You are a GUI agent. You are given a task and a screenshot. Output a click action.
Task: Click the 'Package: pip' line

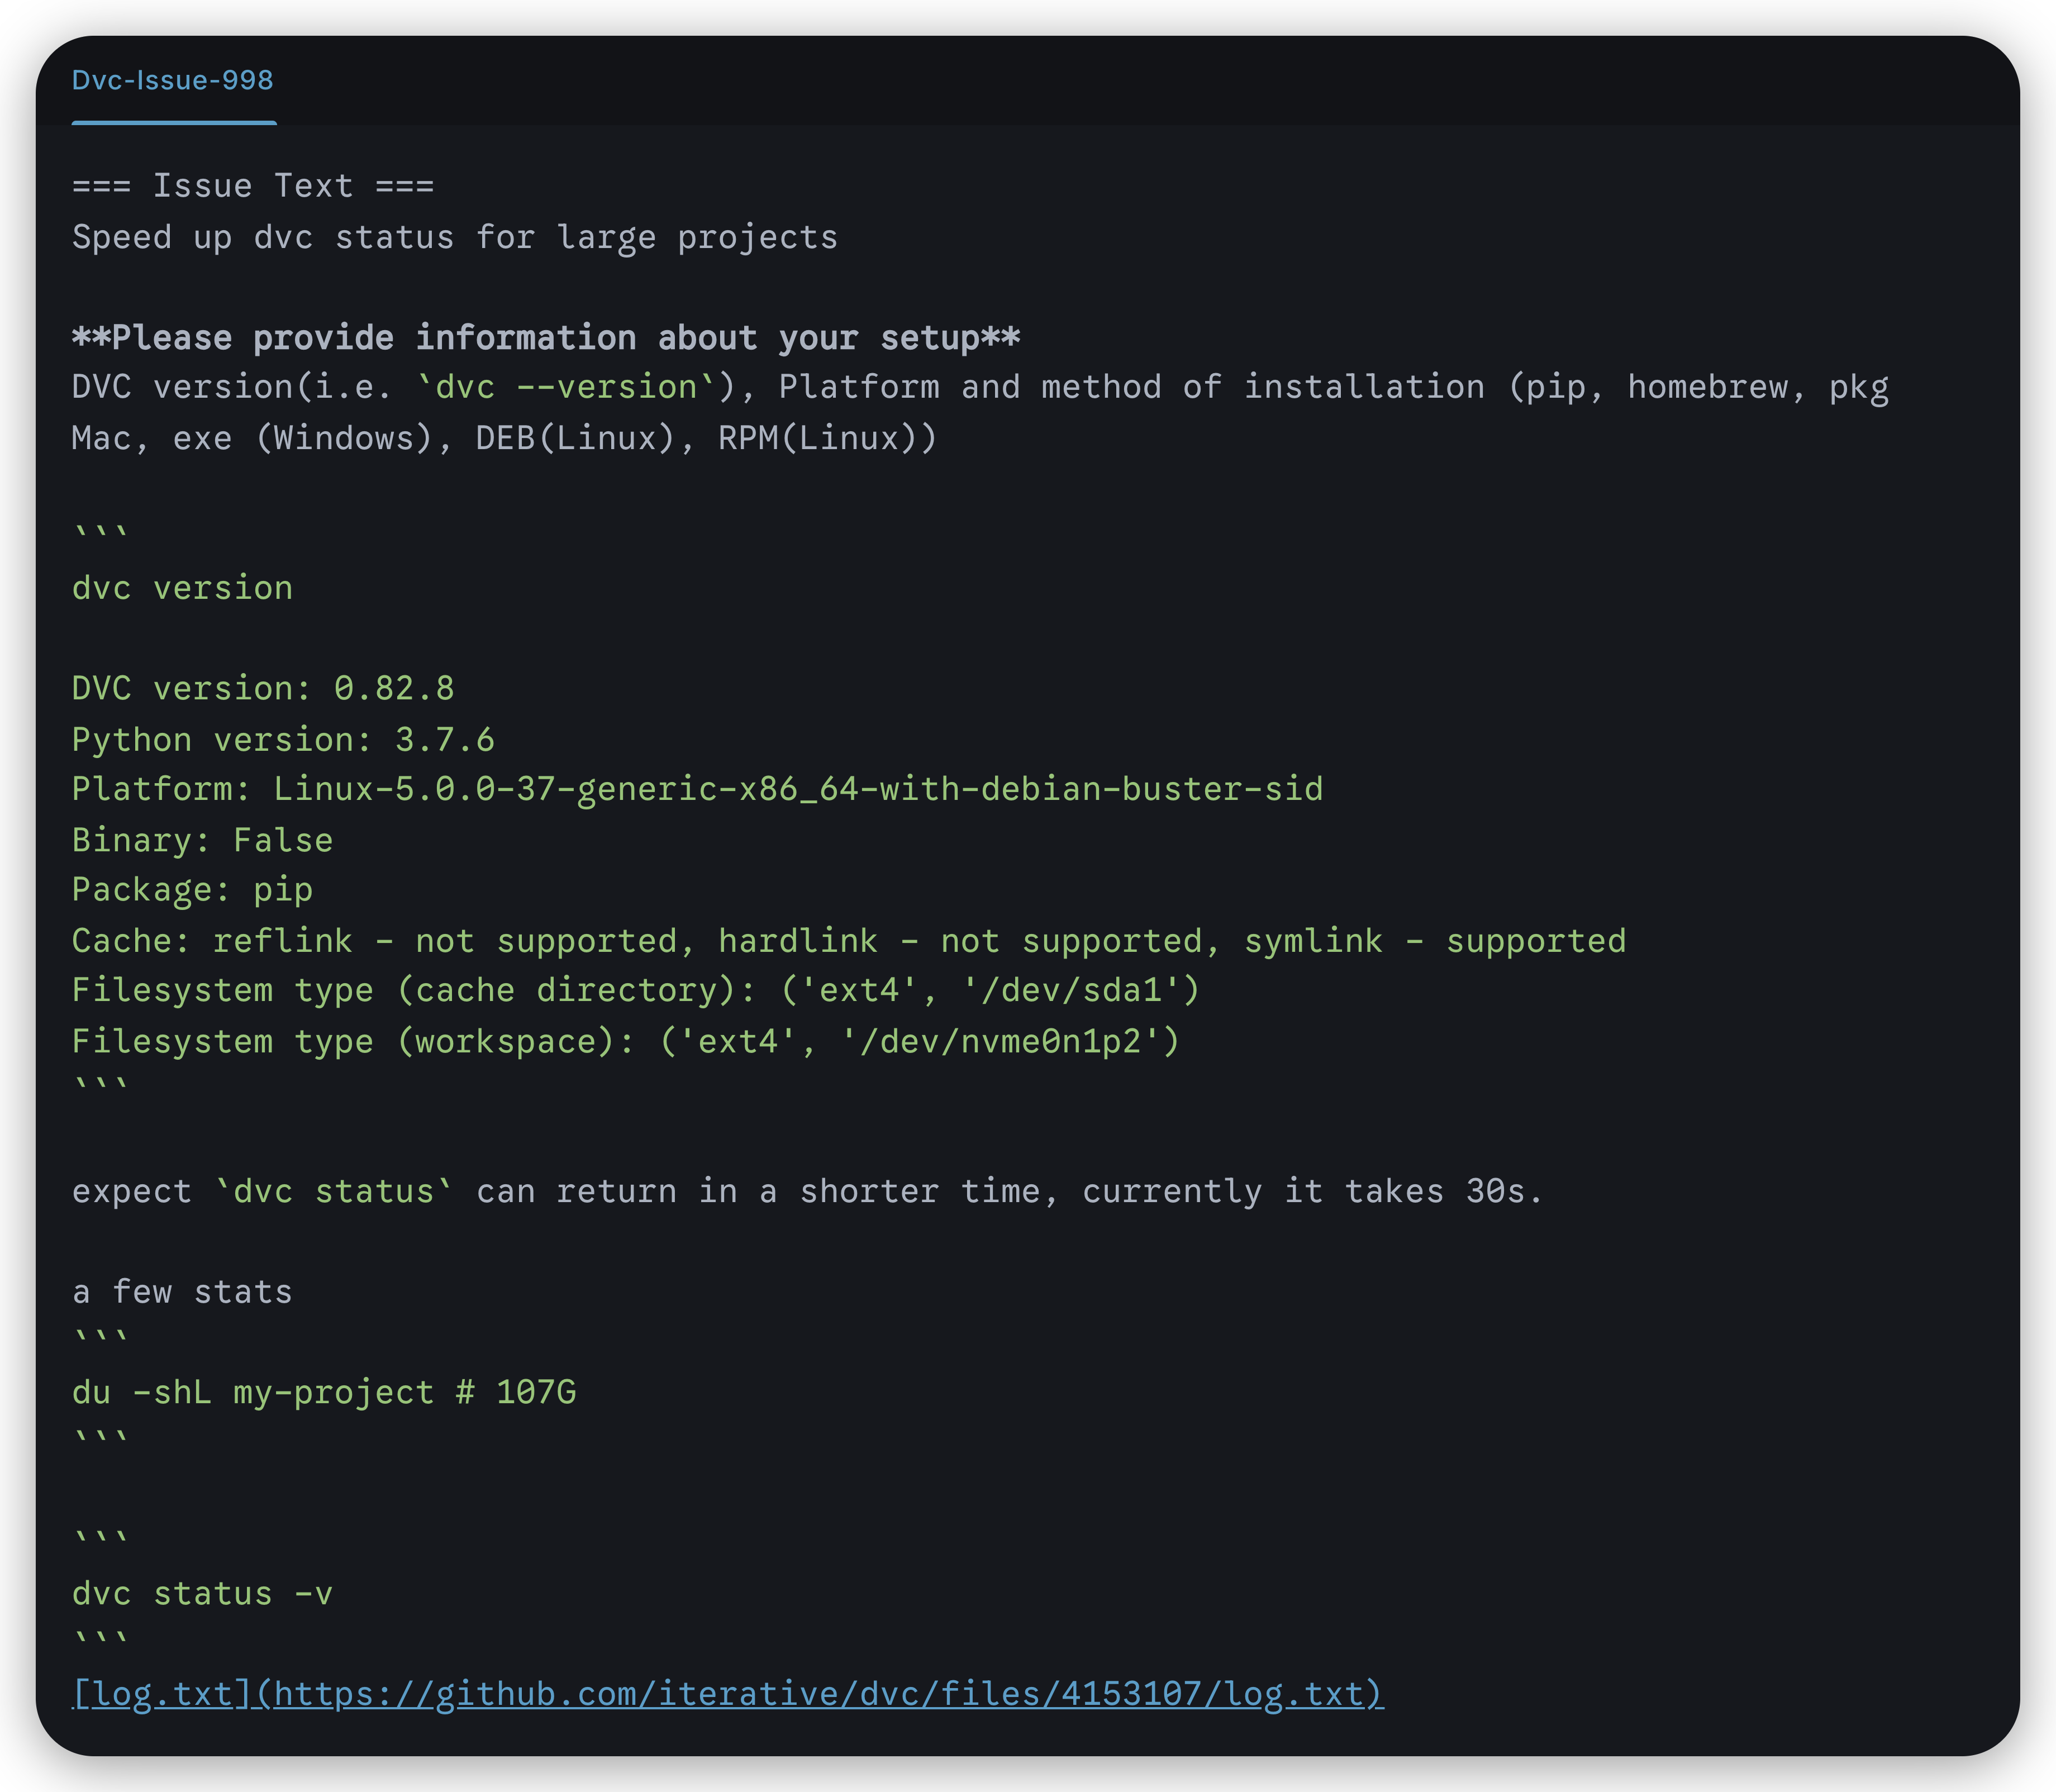click(192, 890)
